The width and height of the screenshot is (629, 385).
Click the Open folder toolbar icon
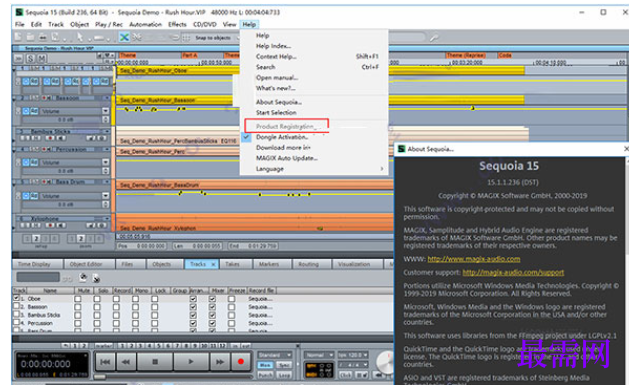pyautogui.click(x=30, y=37)
